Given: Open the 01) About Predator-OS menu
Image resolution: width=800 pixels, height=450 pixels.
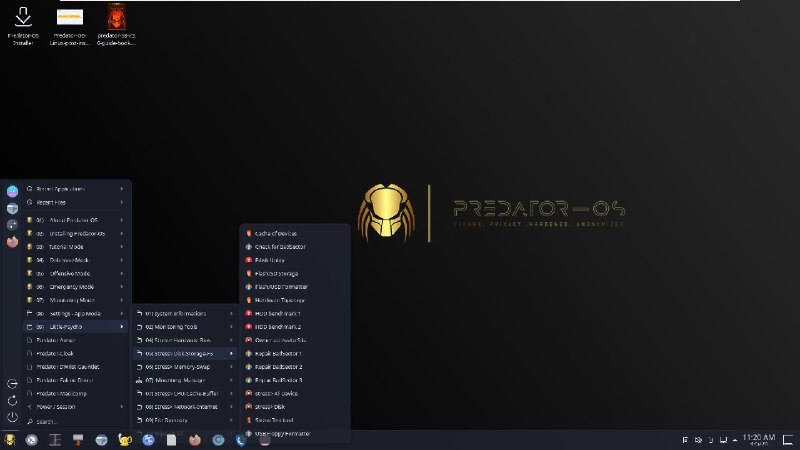Looking at the screenshot, I should (76, 220).
